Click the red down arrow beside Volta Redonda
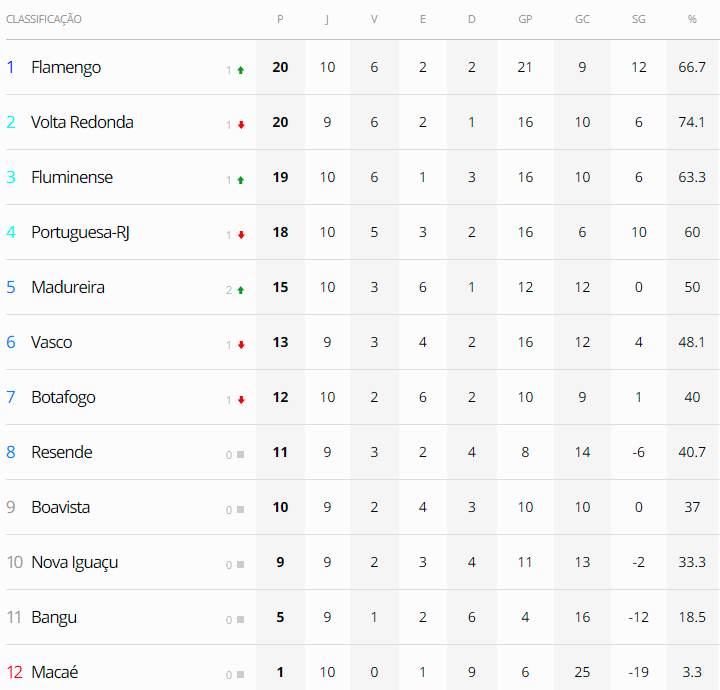 coord(240,125)
